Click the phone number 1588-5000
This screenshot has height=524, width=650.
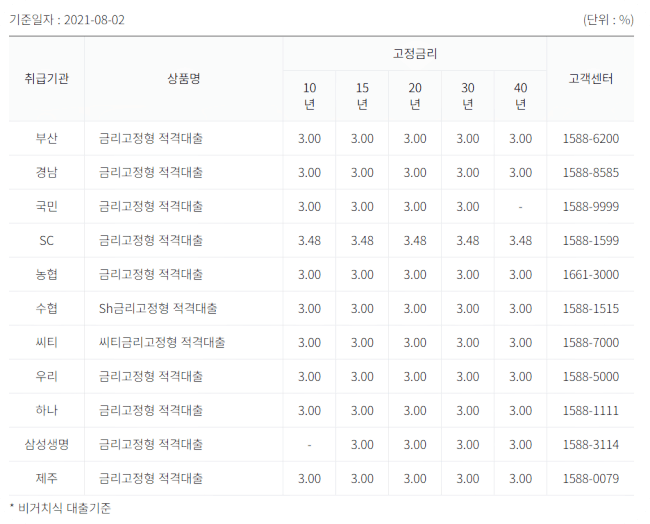(590, 376)
